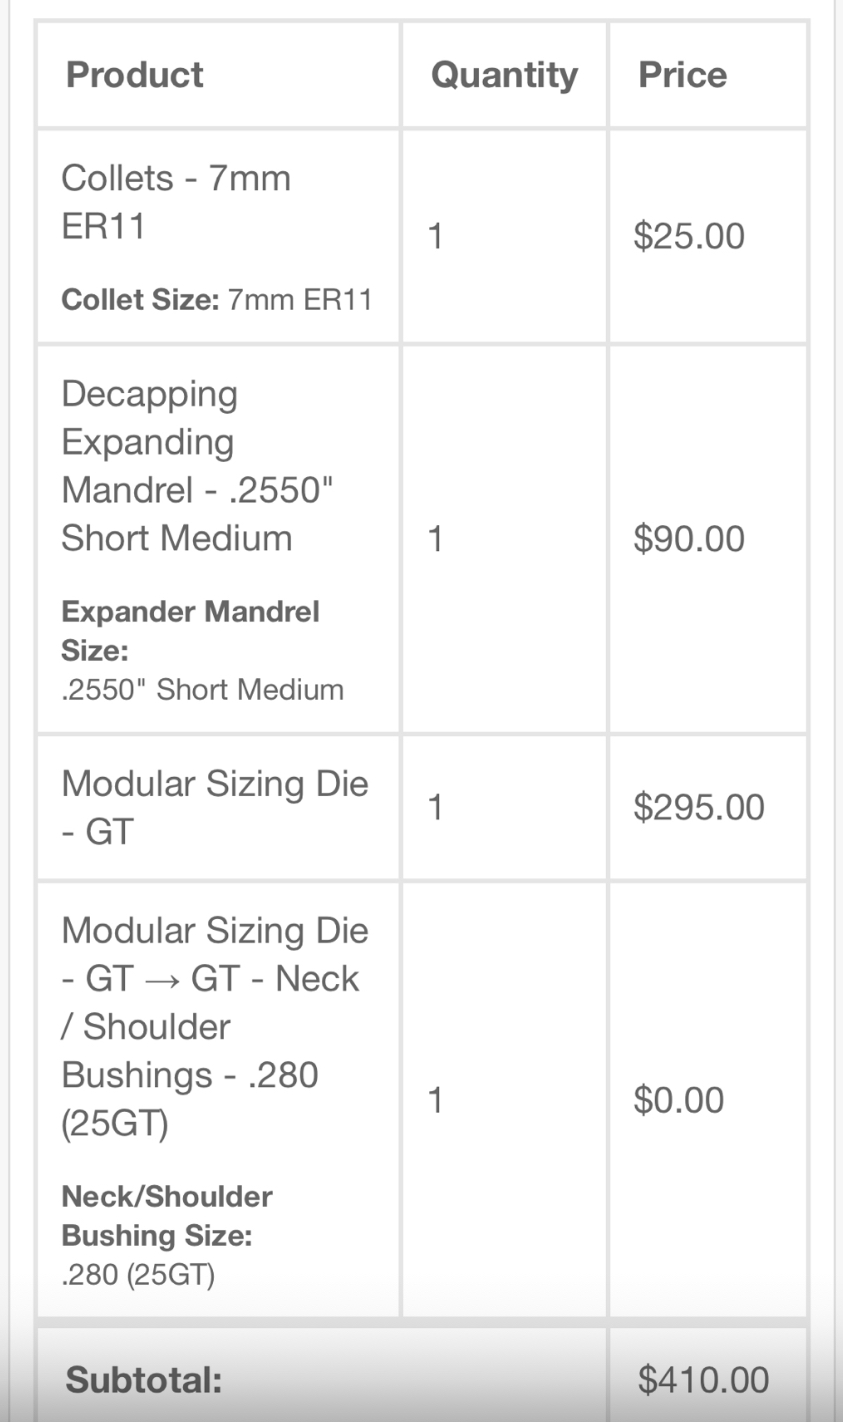This screenshot has height=1422, width=843.
Task: Select the .280 (25GT) bushing size value
Action: (x=138, y=1276)
